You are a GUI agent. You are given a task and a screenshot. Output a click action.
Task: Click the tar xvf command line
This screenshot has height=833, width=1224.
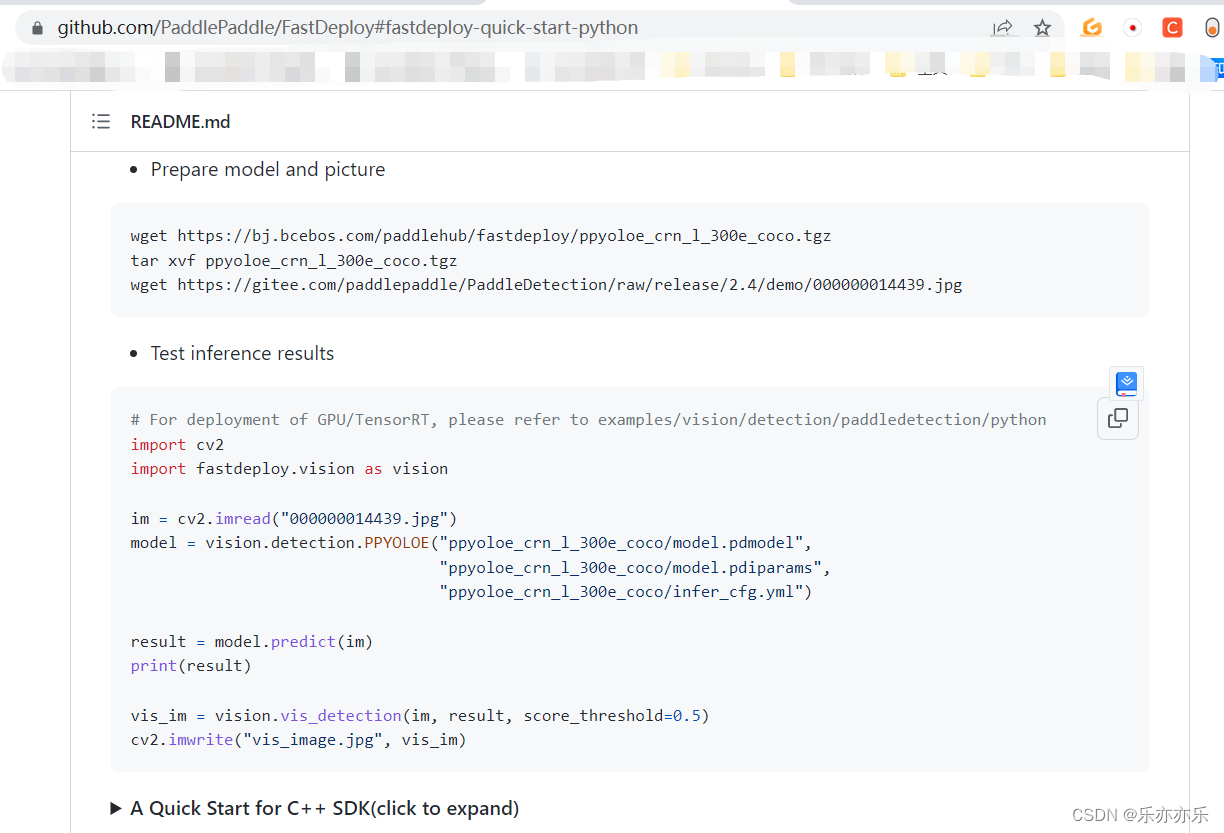293,260
